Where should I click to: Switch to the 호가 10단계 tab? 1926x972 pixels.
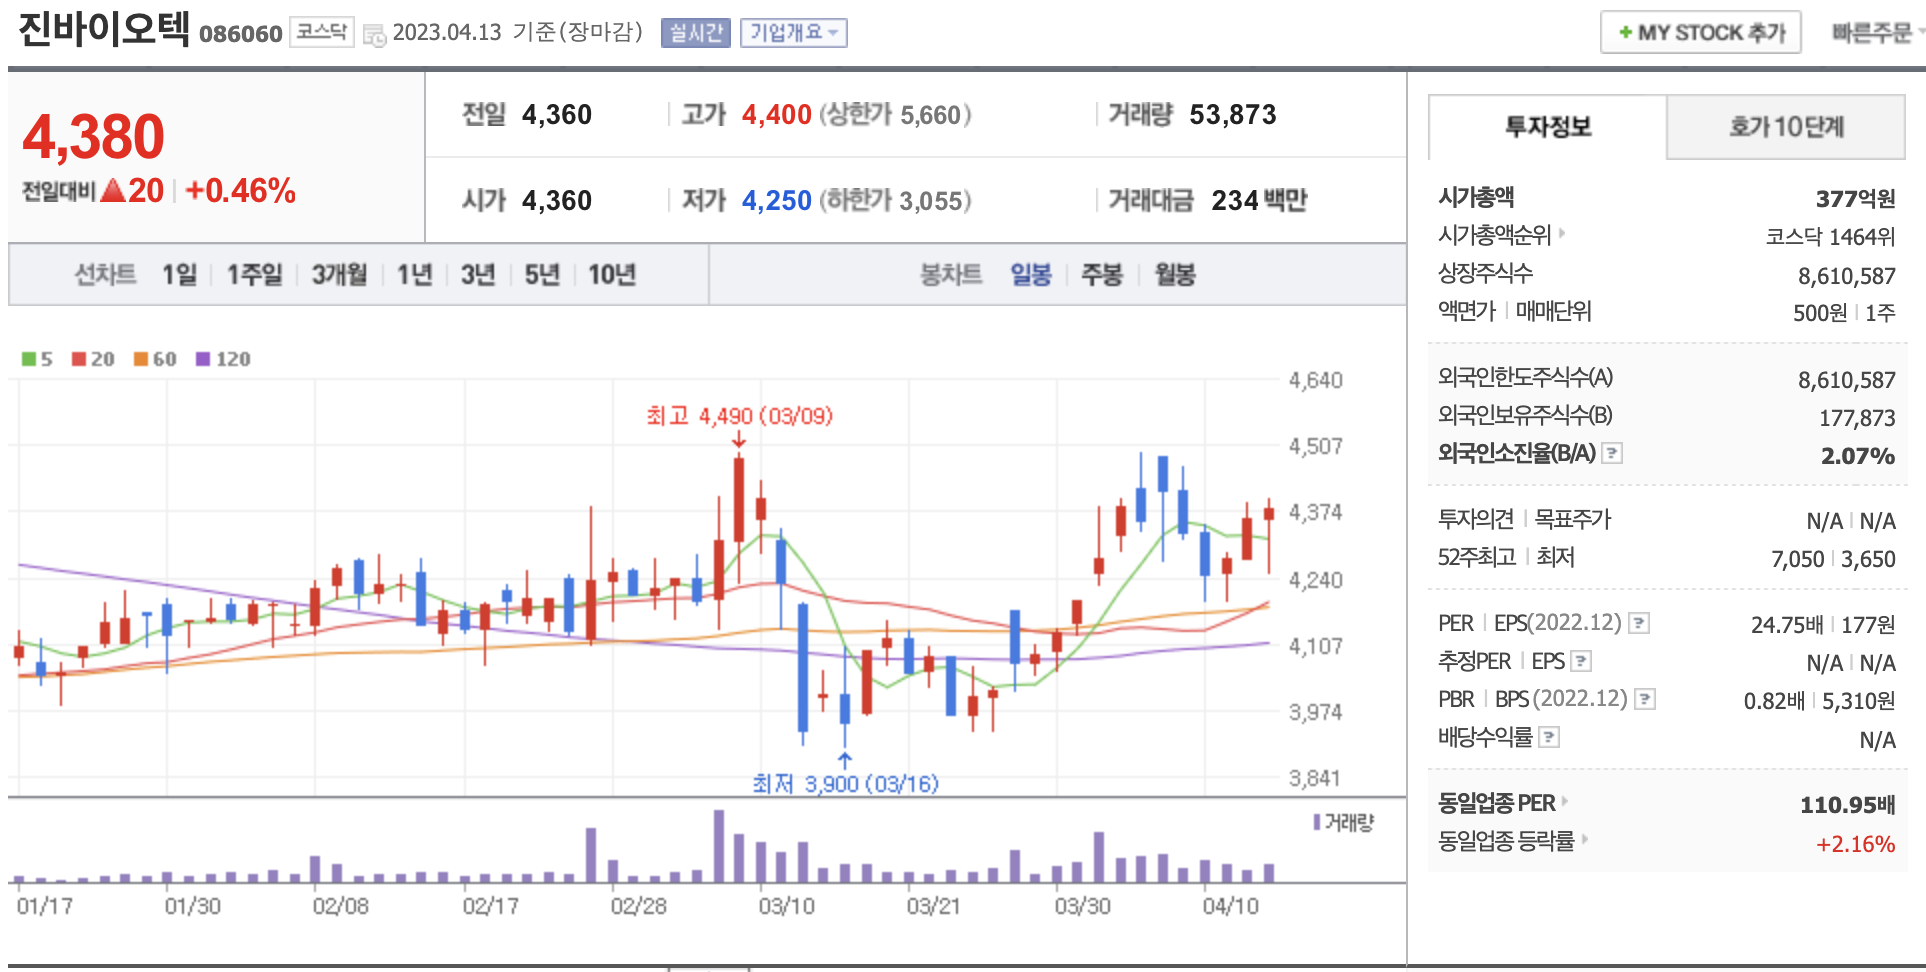click(1785, 127)
